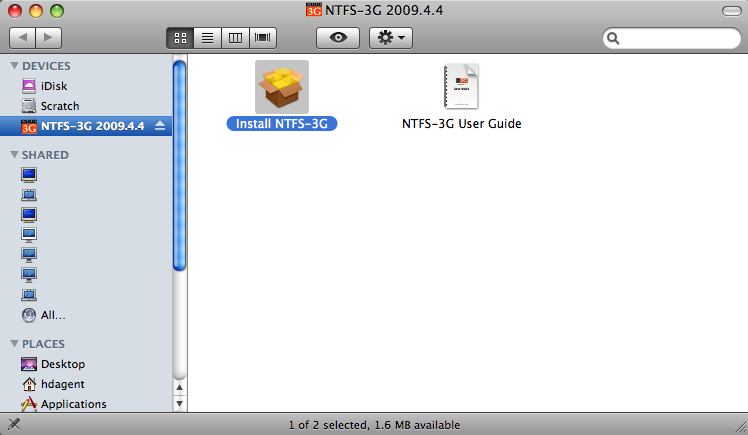Go back with the left arrow button
The height and width of the screenshot is (435, 748).
pyautogui.click(x=22, y=38)
